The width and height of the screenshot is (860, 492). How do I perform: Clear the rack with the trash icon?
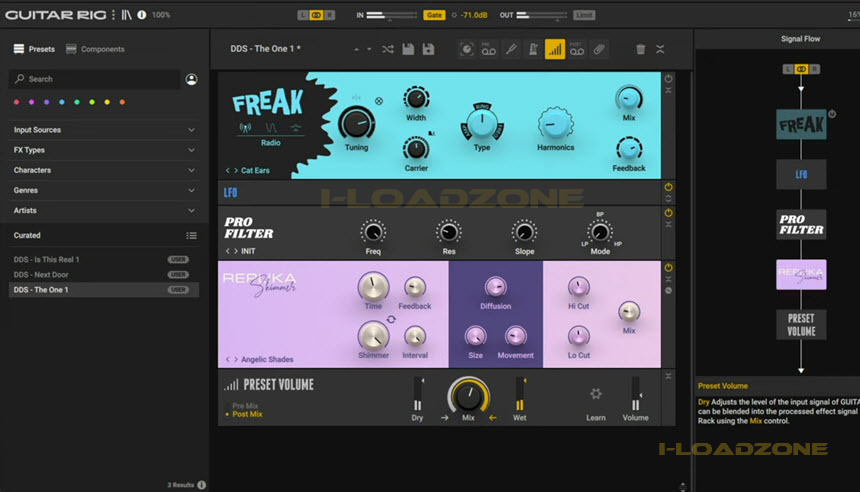point(640,49)
